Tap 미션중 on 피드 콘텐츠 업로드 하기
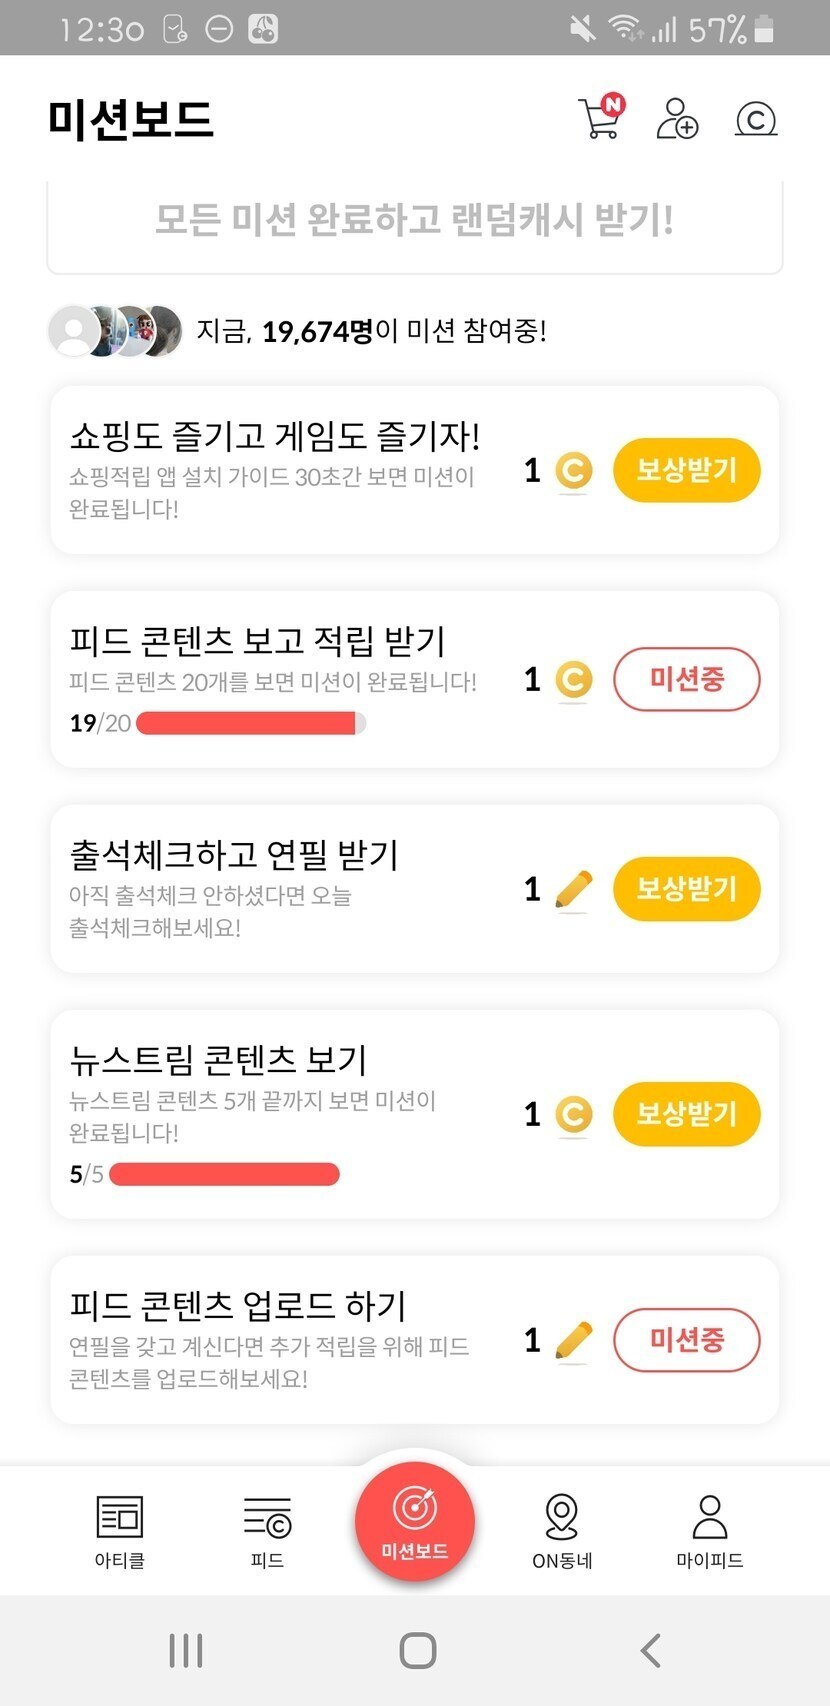The image size is (830, 1706). [686, 1340]
